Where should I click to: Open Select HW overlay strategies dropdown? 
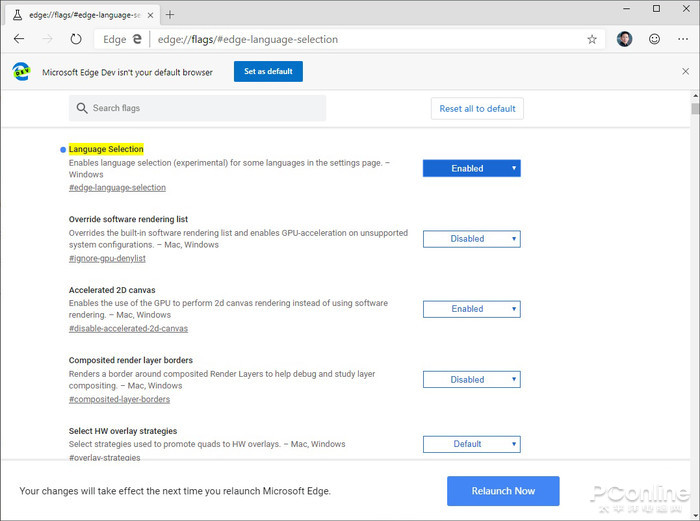471,444
